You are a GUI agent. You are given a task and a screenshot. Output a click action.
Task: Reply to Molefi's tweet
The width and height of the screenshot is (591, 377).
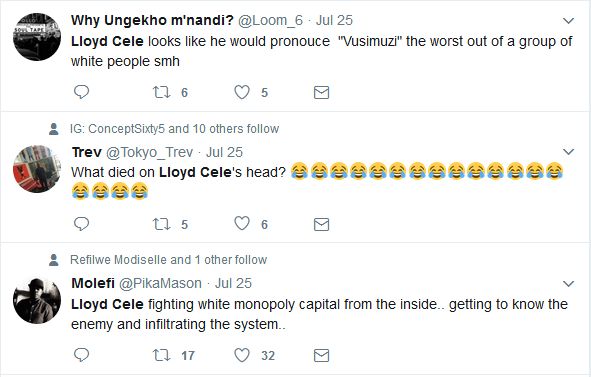pyautogui.click(x=81, y=355)
